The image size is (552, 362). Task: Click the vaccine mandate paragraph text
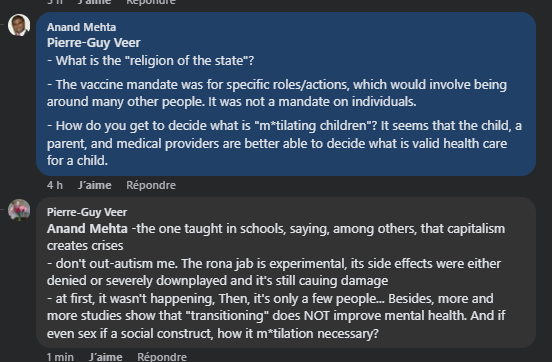pos(277,93)
